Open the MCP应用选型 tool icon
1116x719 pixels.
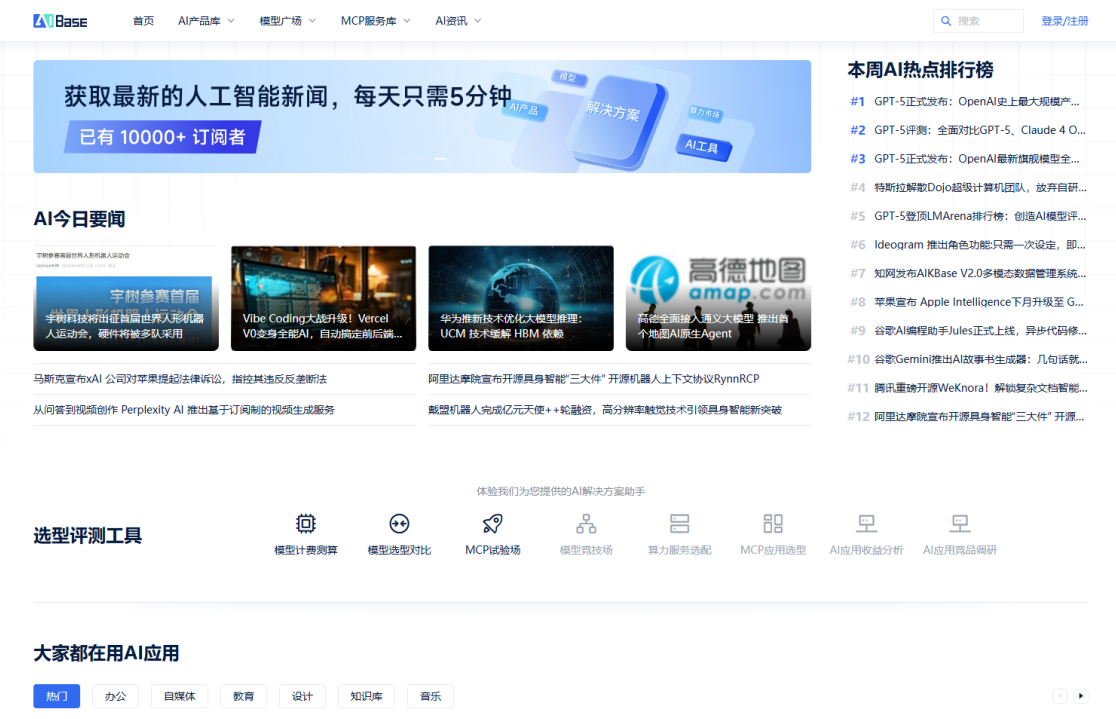[773, 524]
